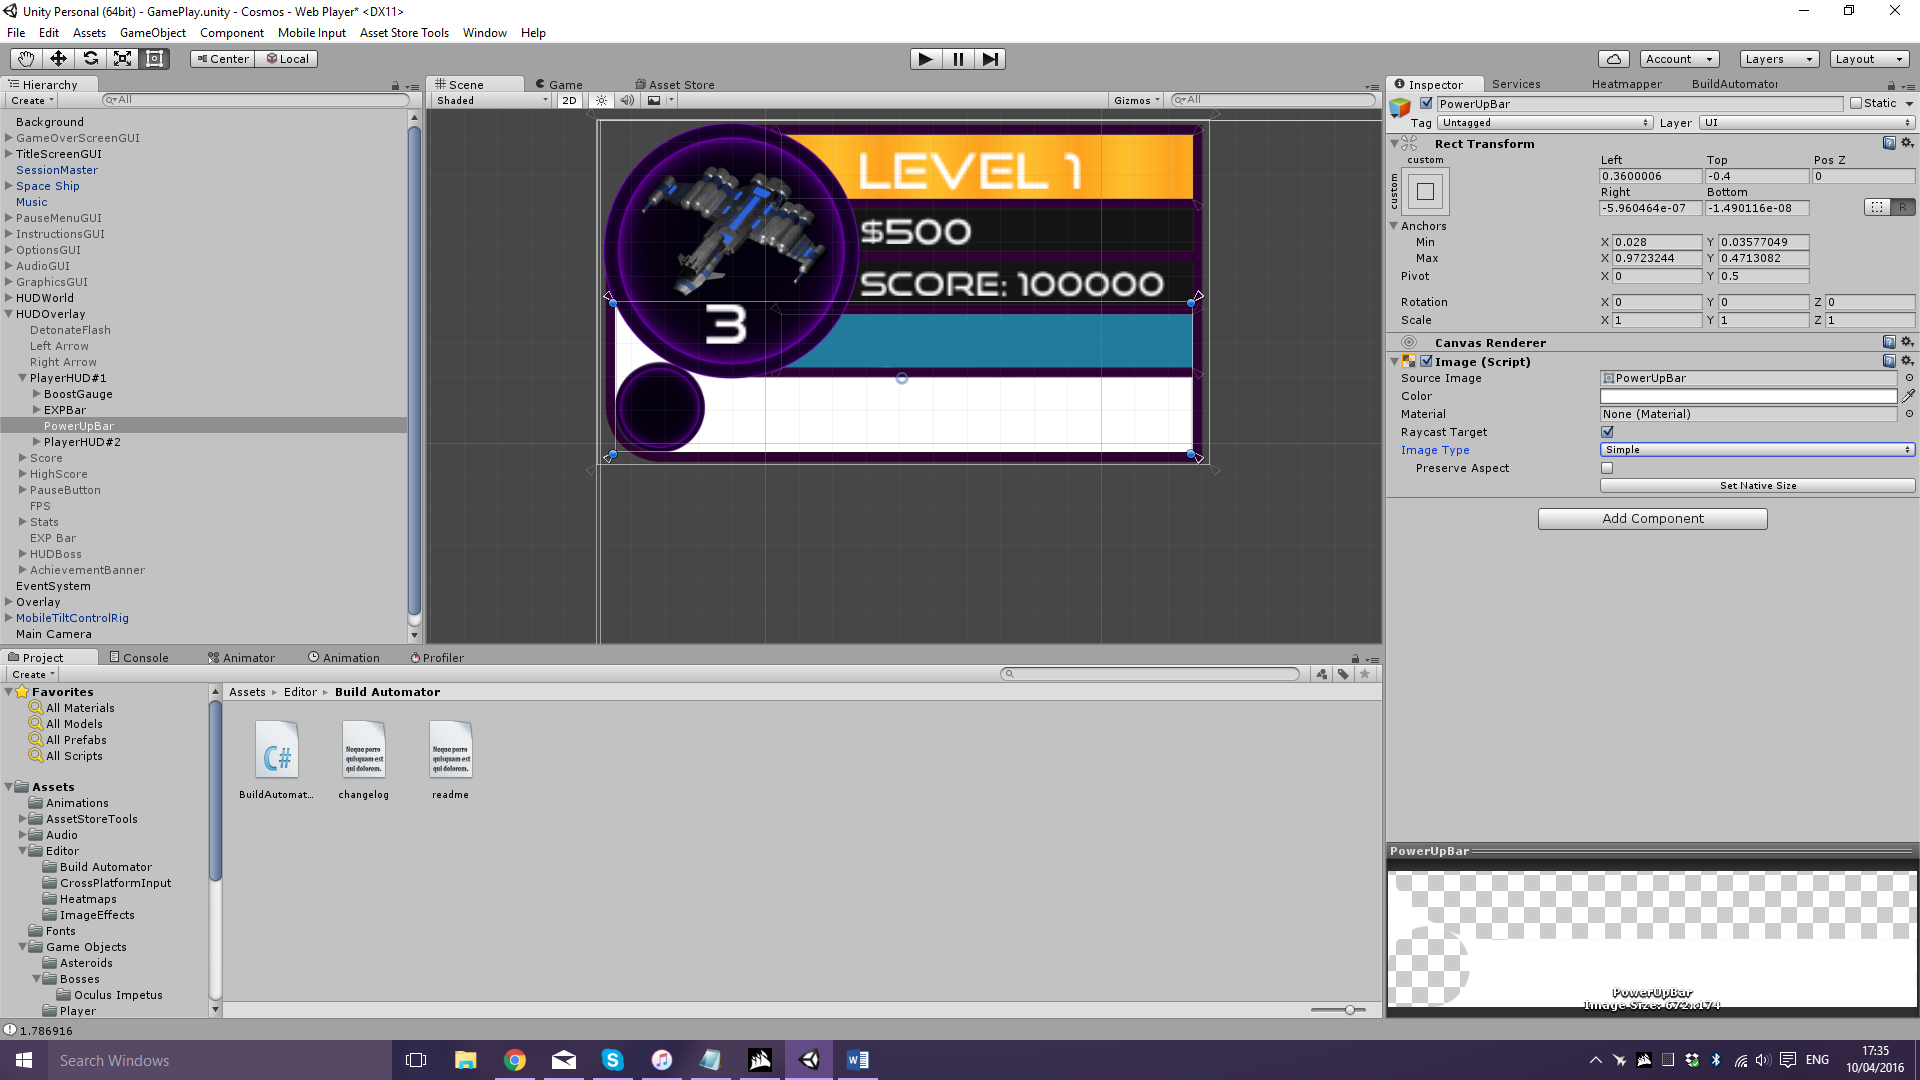Open the Cloud services icon
This screenshot has width=1920, height=1080.
[1613, 59]
